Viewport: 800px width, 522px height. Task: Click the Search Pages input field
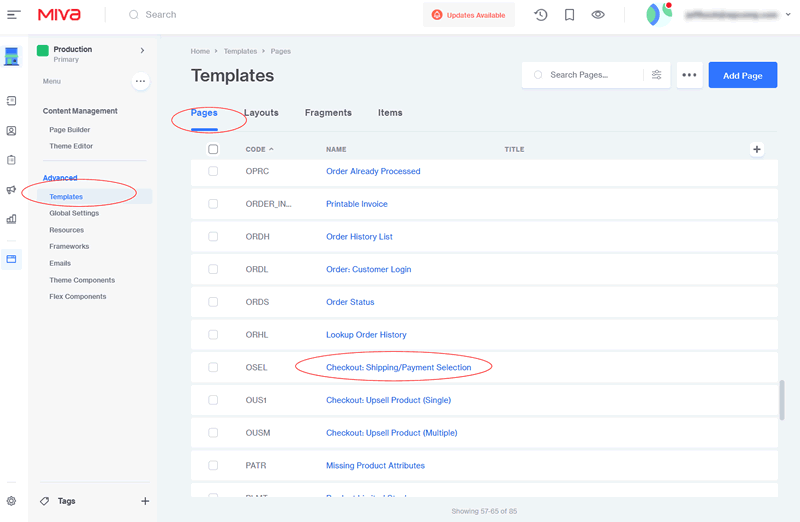[x=590, y=75]
